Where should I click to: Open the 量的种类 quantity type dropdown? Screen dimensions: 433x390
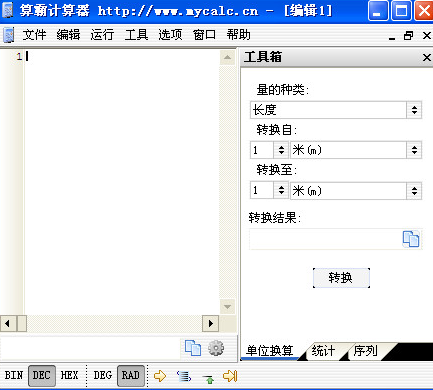(x=336, y=110)
